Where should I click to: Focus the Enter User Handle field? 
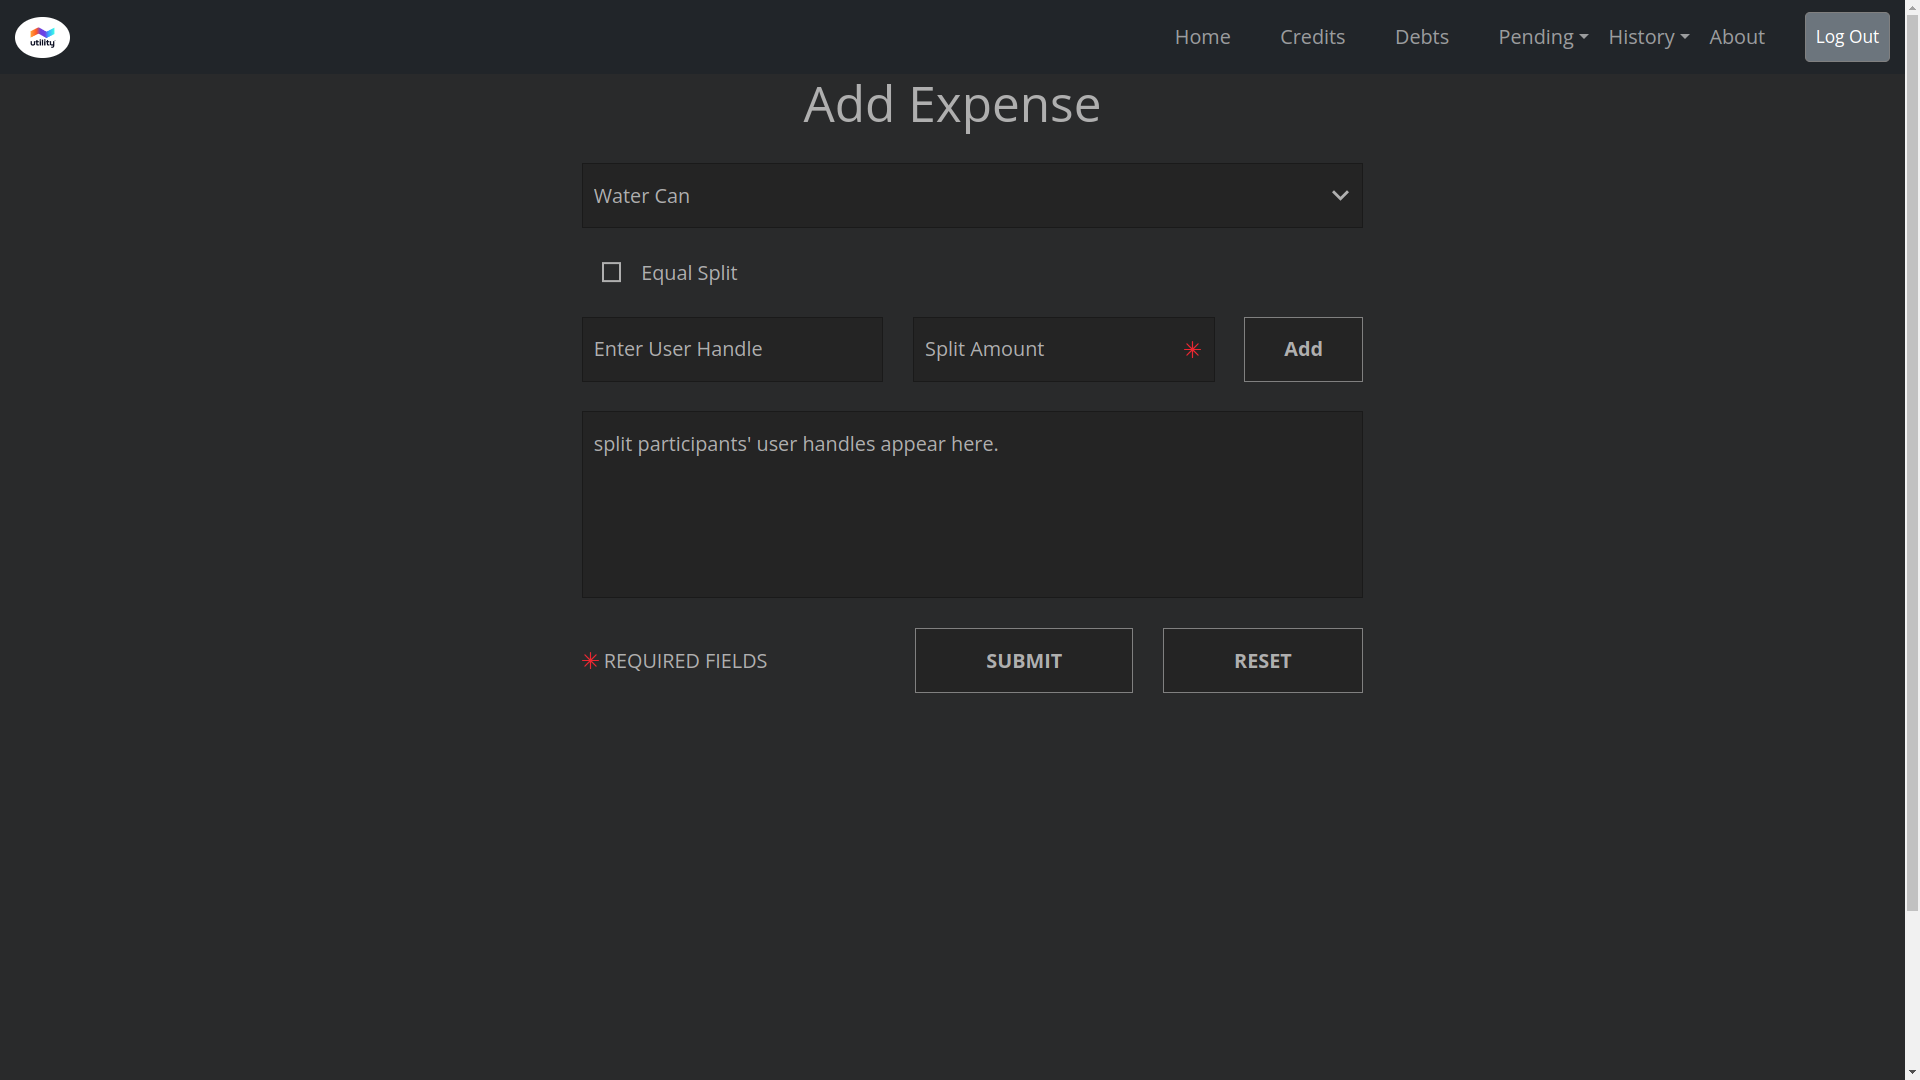pyautogui.click(x=732, y=349)
